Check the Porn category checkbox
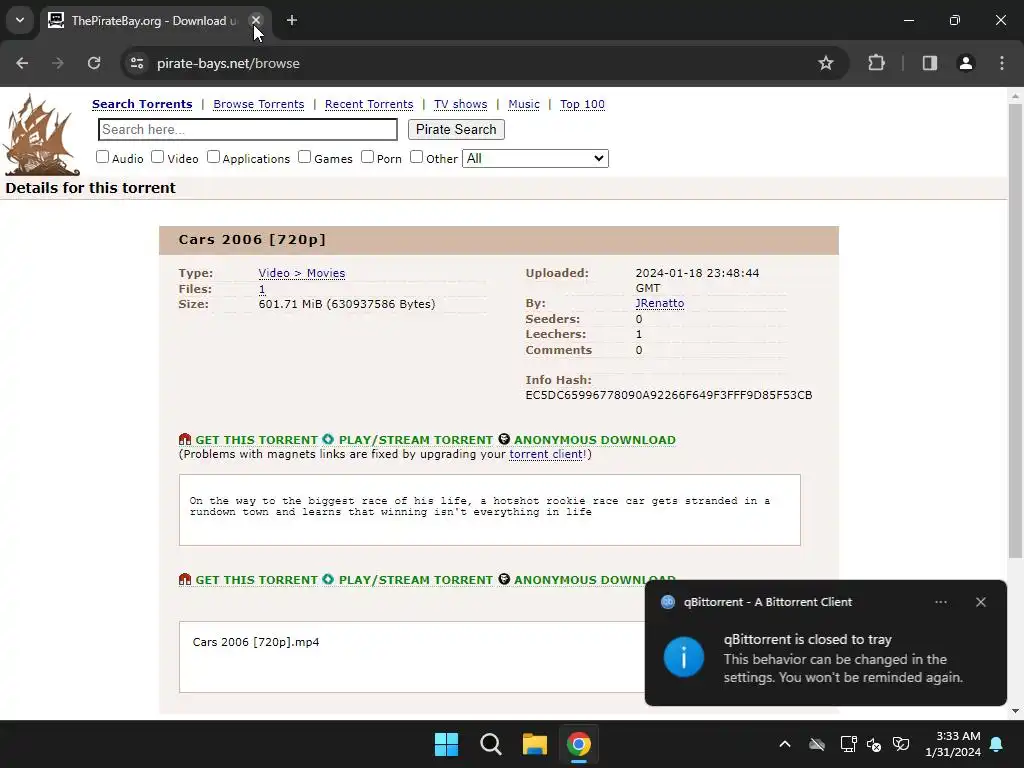The image size is (1024, 768). coord(368,157)
